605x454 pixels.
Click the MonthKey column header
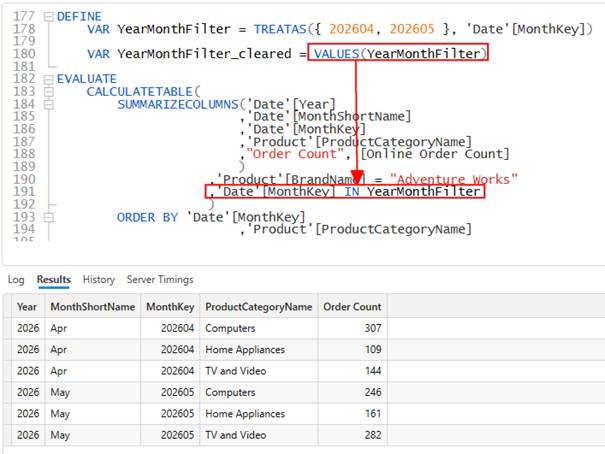click(x=170, y=307)
